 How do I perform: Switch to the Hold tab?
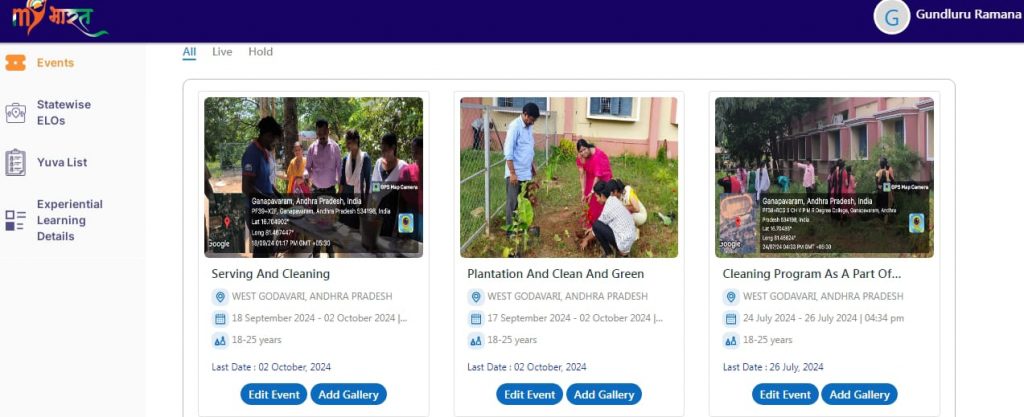coord(260,52)
